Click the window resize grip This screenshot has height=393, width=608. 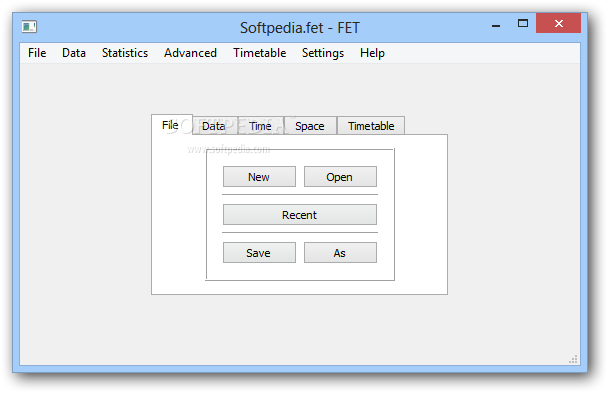[573, 359]
